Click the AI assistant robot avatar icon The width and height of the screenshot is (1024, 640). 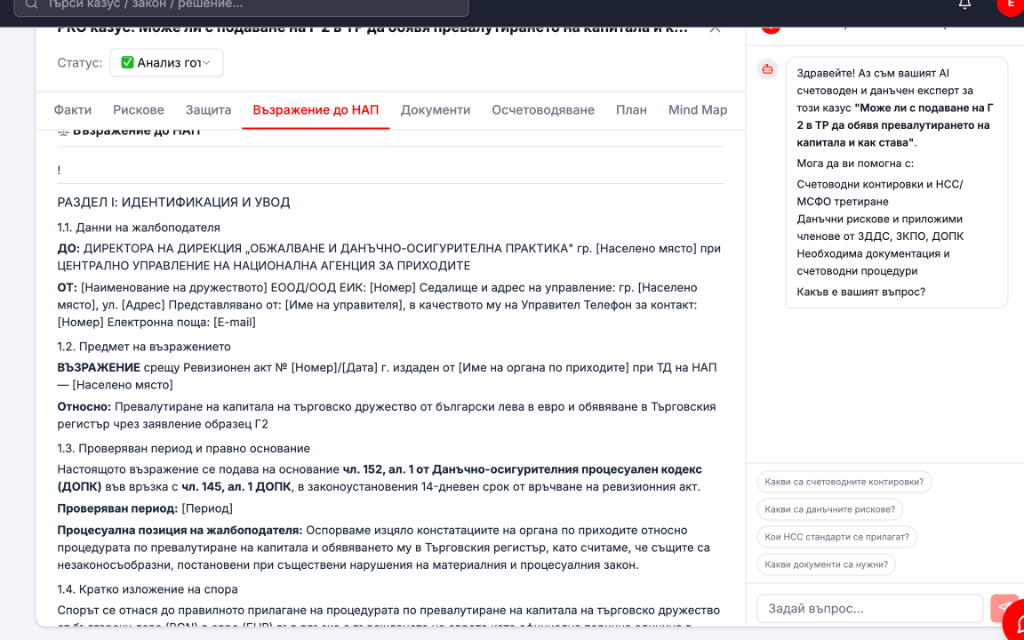pos(767,69)
